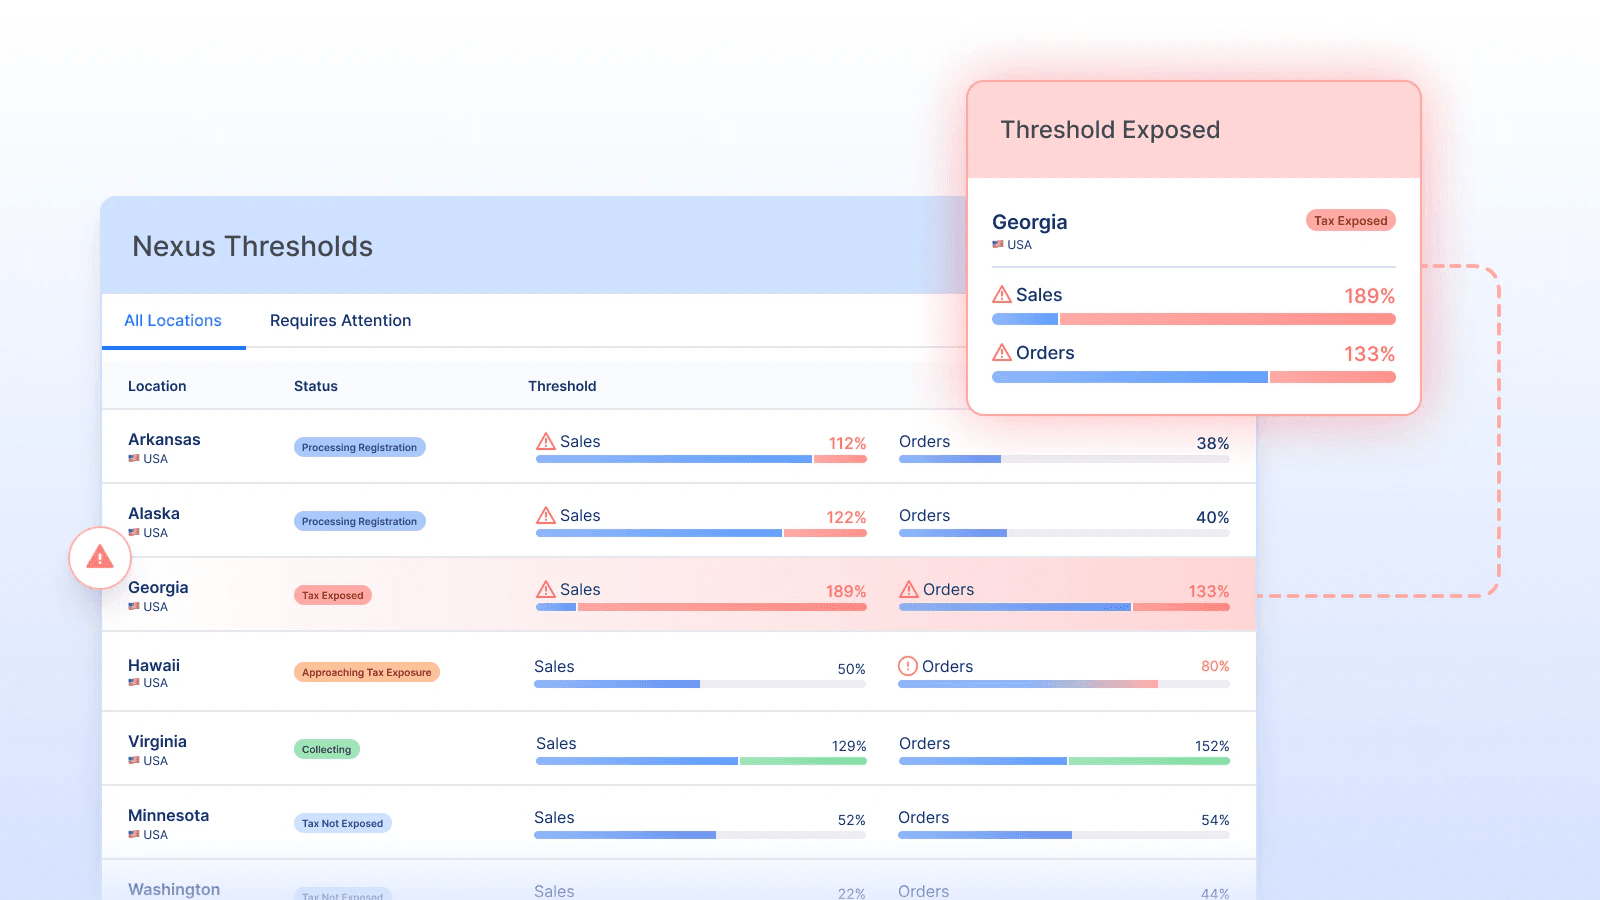Click Alaska Sales warning triangle icon
This screenshot has height=900, width=1600.
[x=546, y=515]
